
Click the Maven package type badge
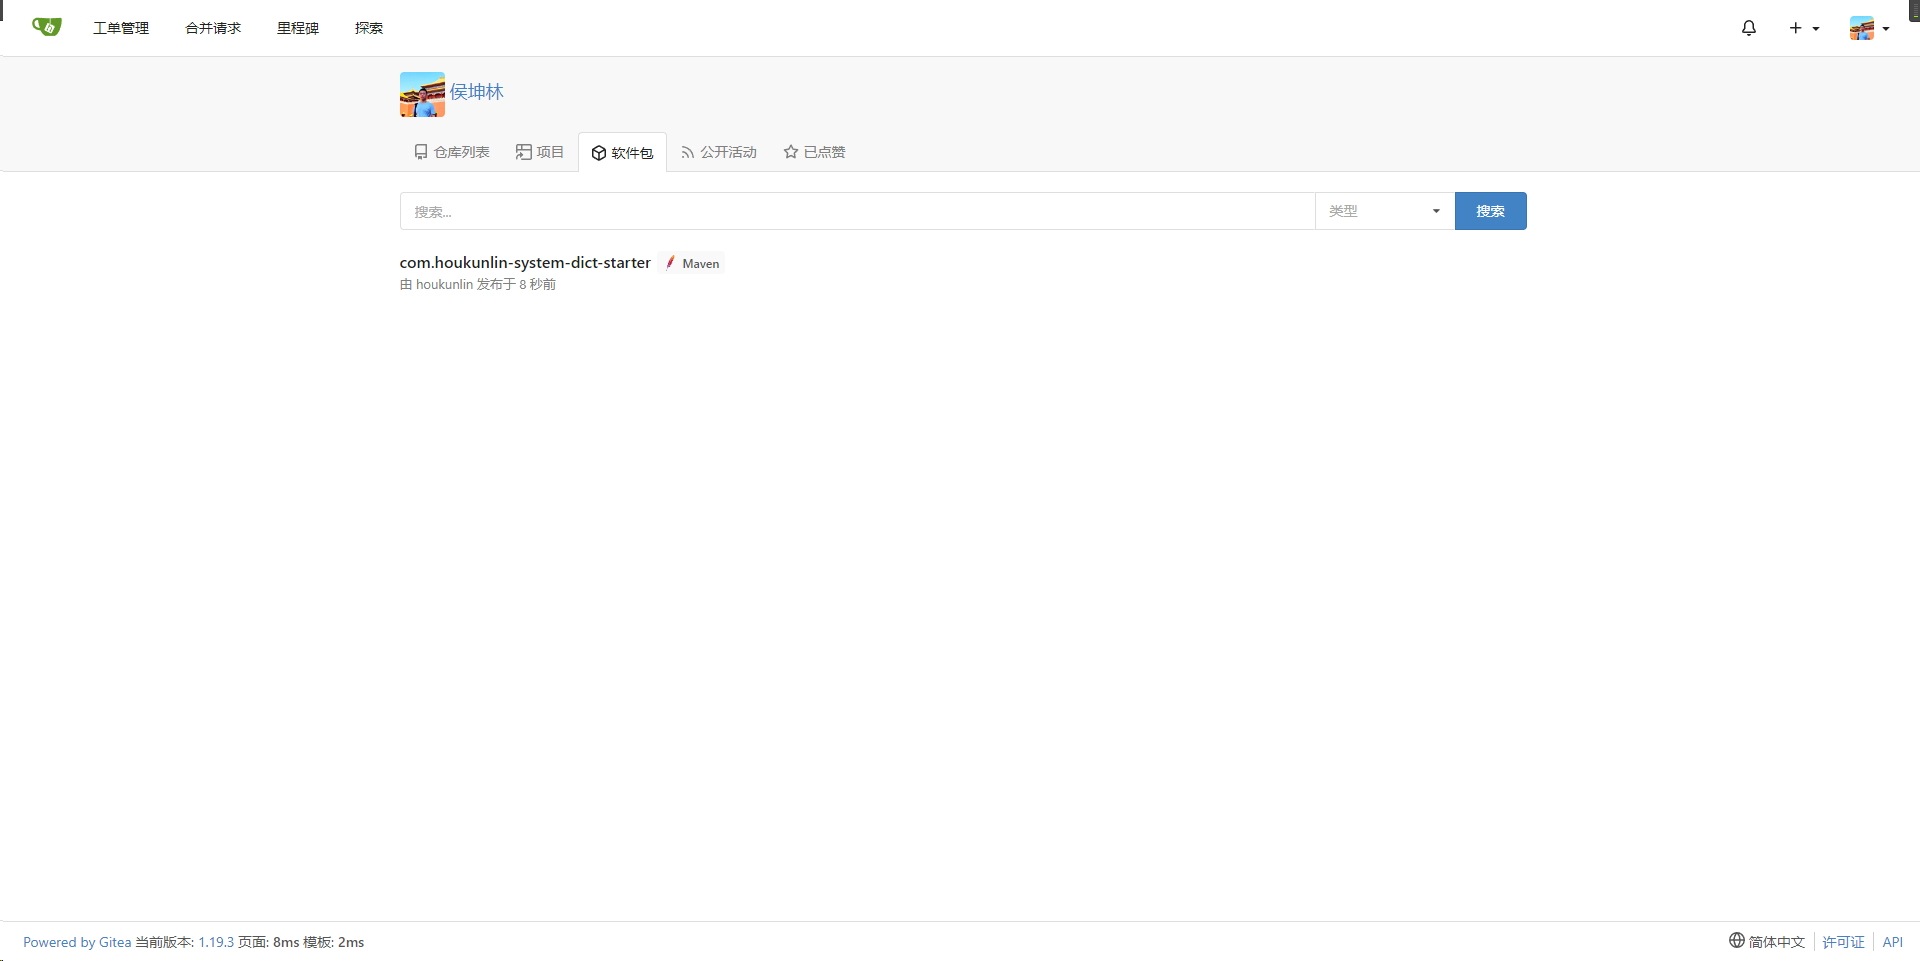(x=692, y=263)
